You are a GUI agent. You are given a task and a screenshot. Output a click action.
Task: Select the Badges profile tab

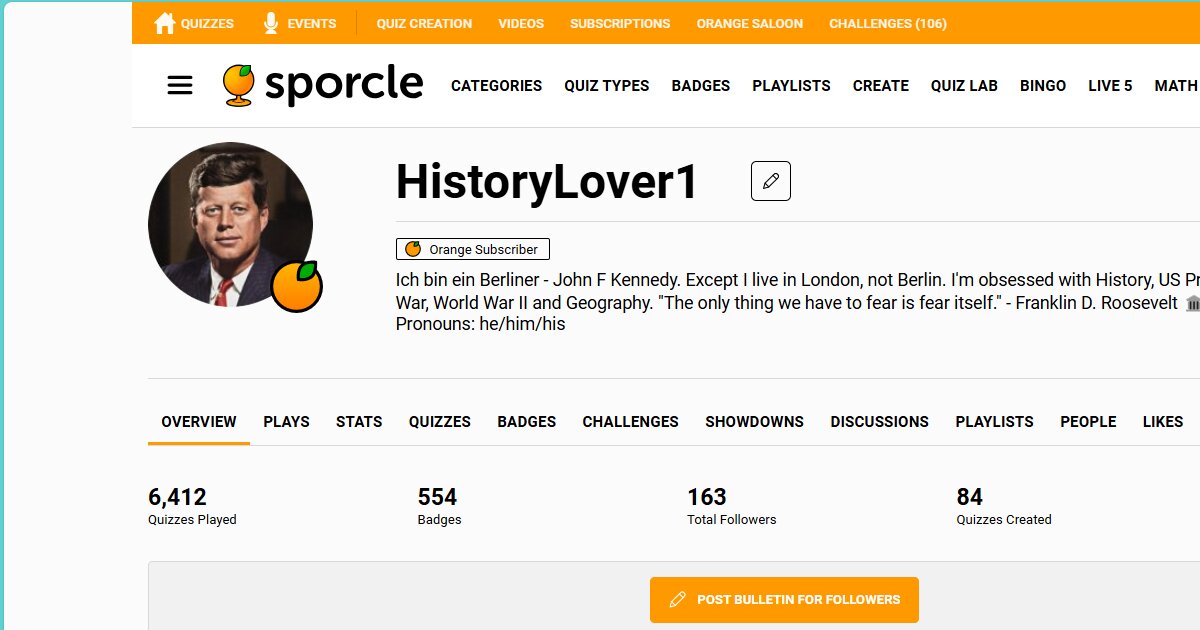tap(527, 422)
